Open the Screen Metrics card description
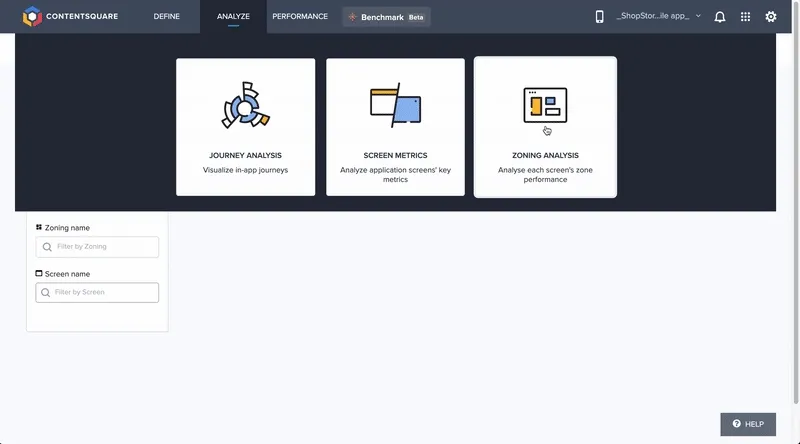Image resolution: width=800 pixels, height=444 pixels. click(395, 175)
